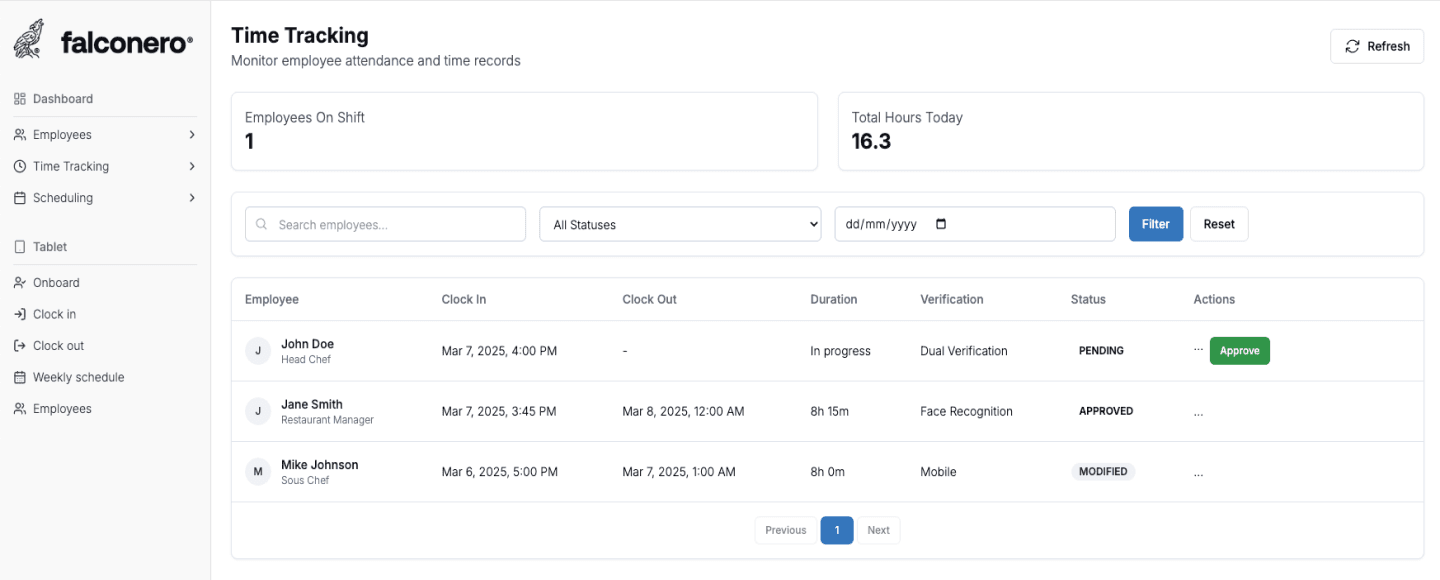Select page 1 in pagination
1440x580 pixels.
click(x=837, y=530)
